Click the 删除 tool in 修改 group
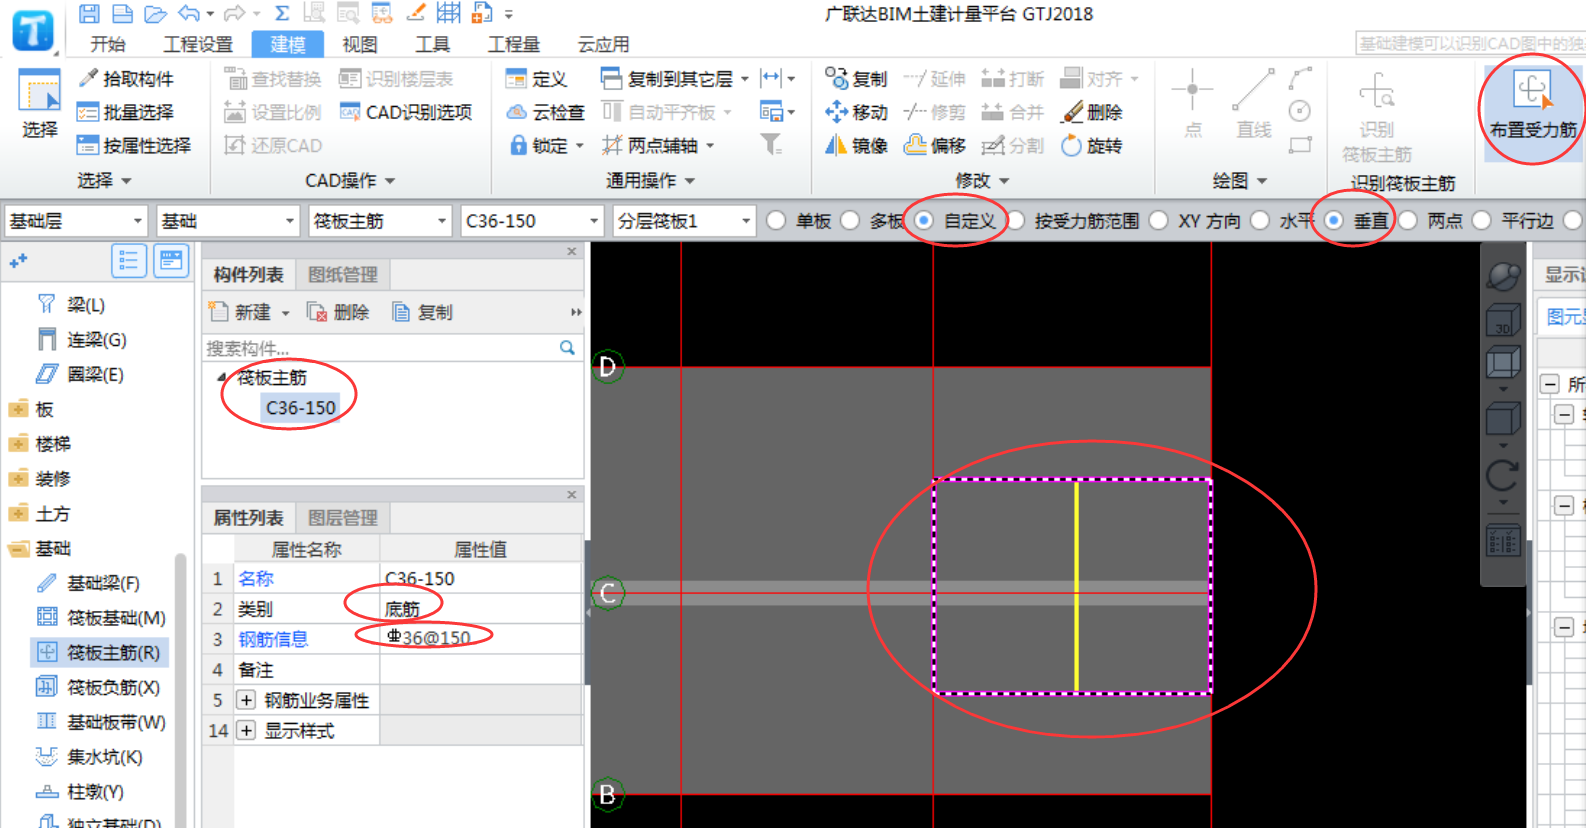The image size is (1586, 828). click(x=1091, y=112)
